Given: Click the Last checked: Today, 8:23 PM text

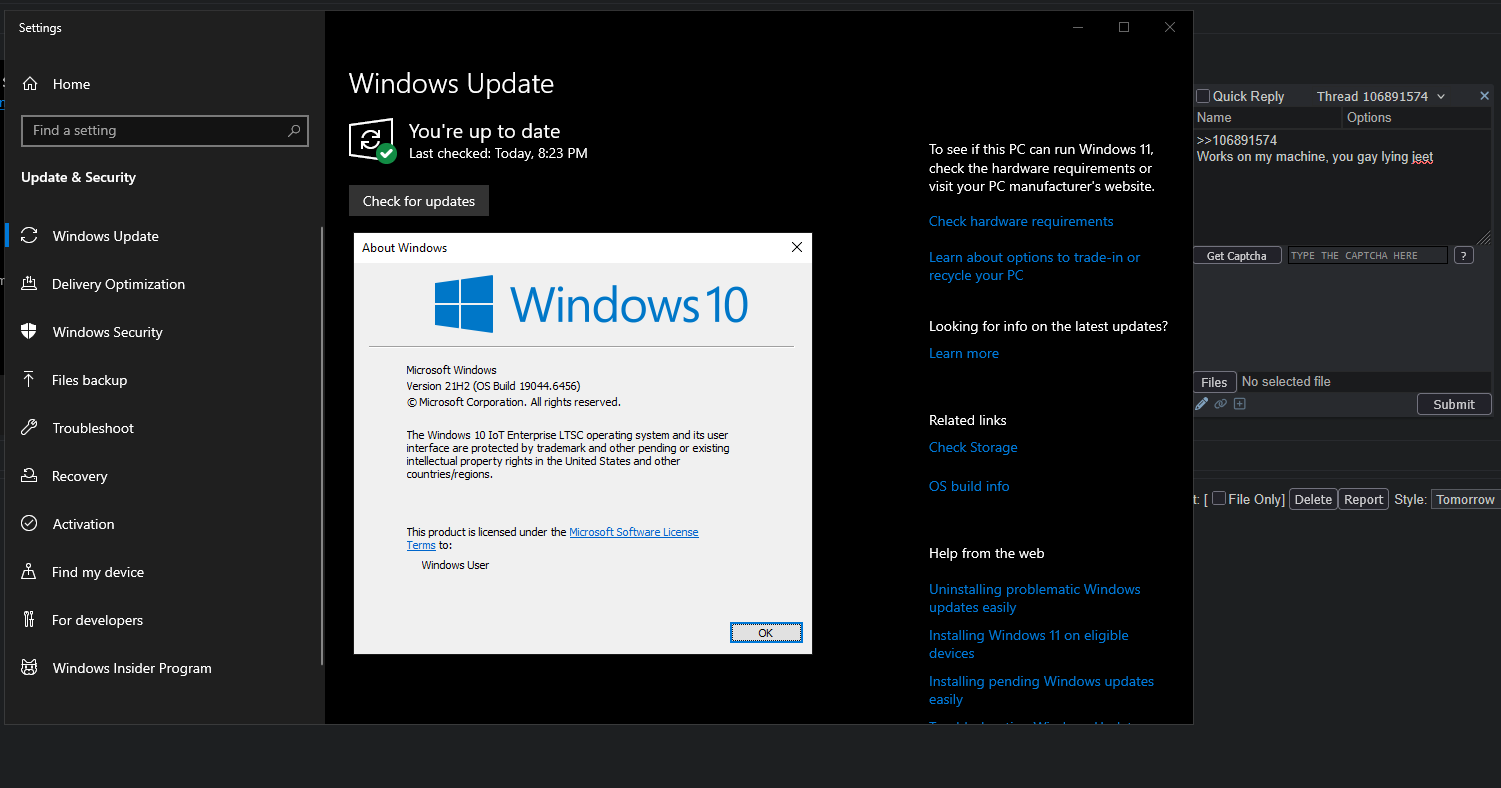Looking at the screenshot, I should pos(498,153).
